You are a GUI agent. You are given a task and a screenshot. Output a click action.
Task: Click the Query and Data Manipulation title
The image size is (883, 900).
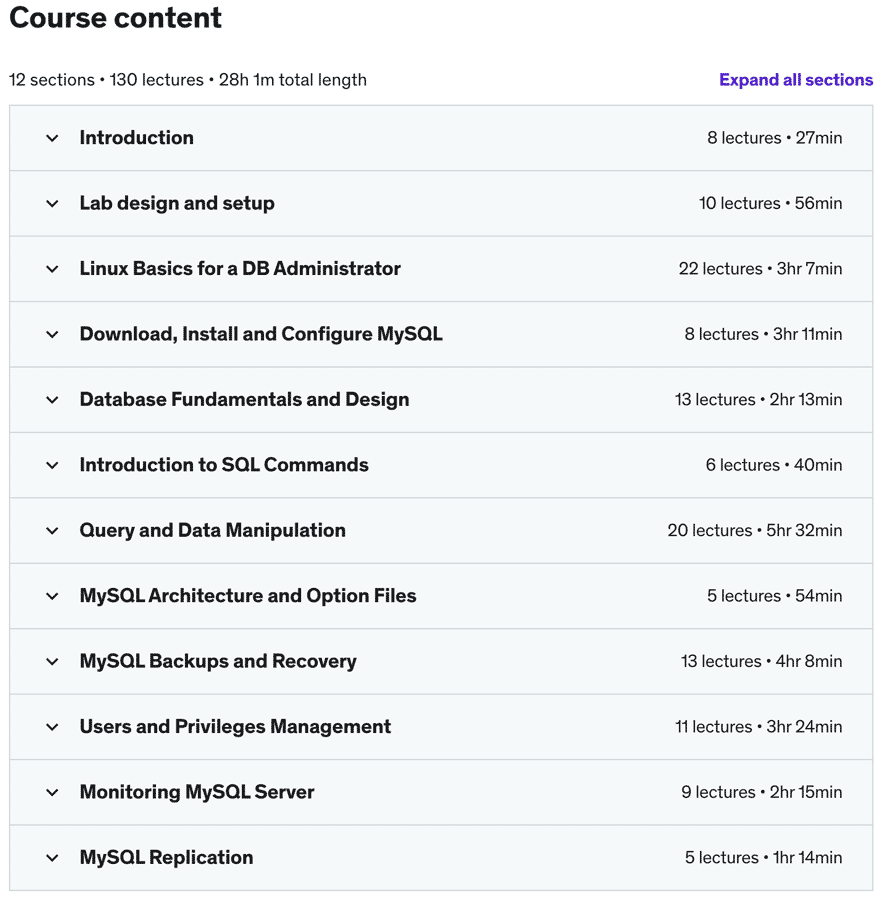[x=212, y=530]
